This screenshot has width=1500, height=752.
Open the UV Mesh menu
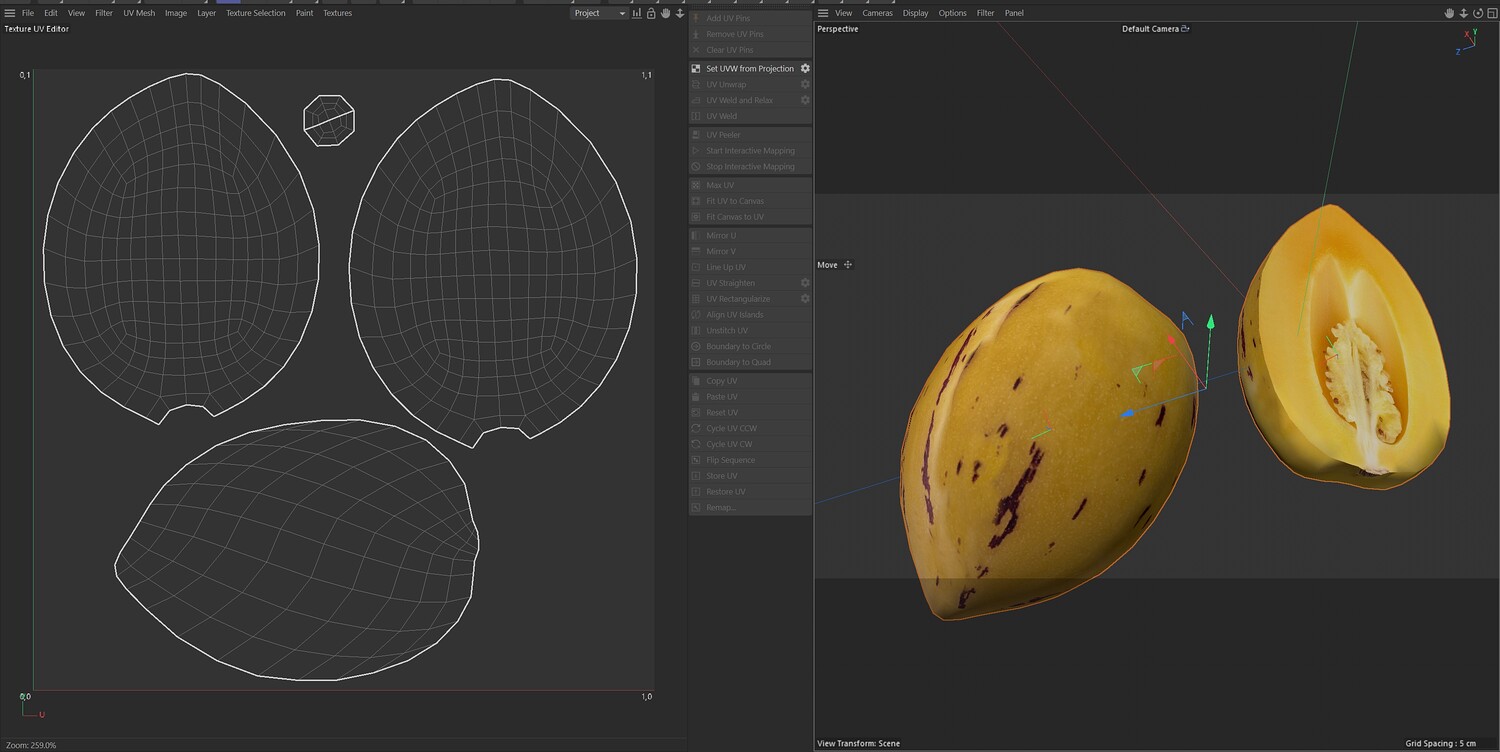click(139, 13)
